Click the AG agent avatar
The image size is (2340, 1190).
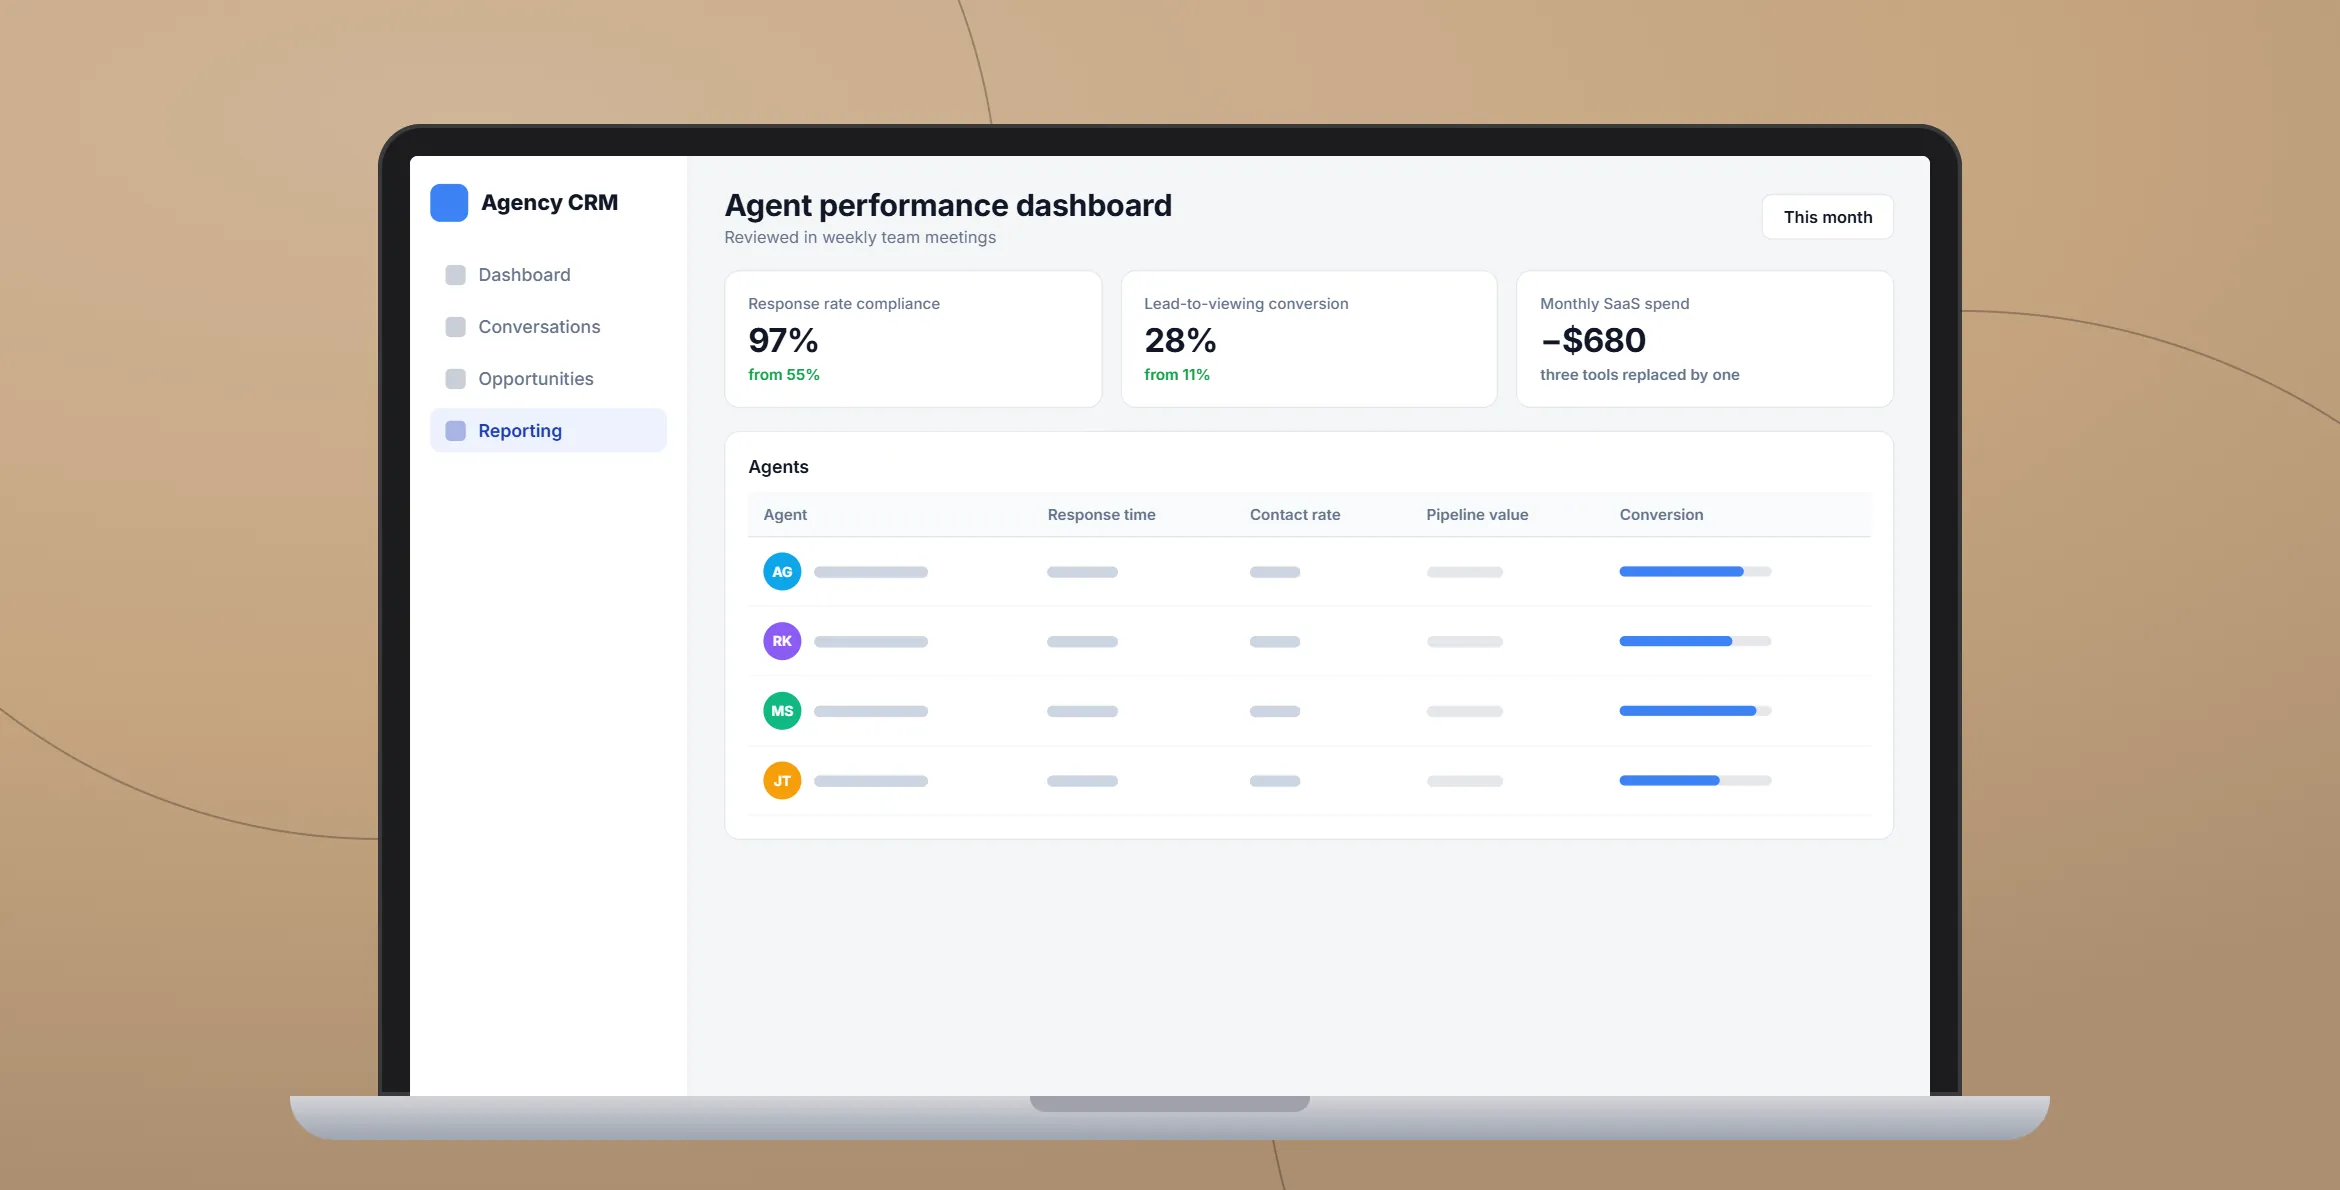click(782, 572)
